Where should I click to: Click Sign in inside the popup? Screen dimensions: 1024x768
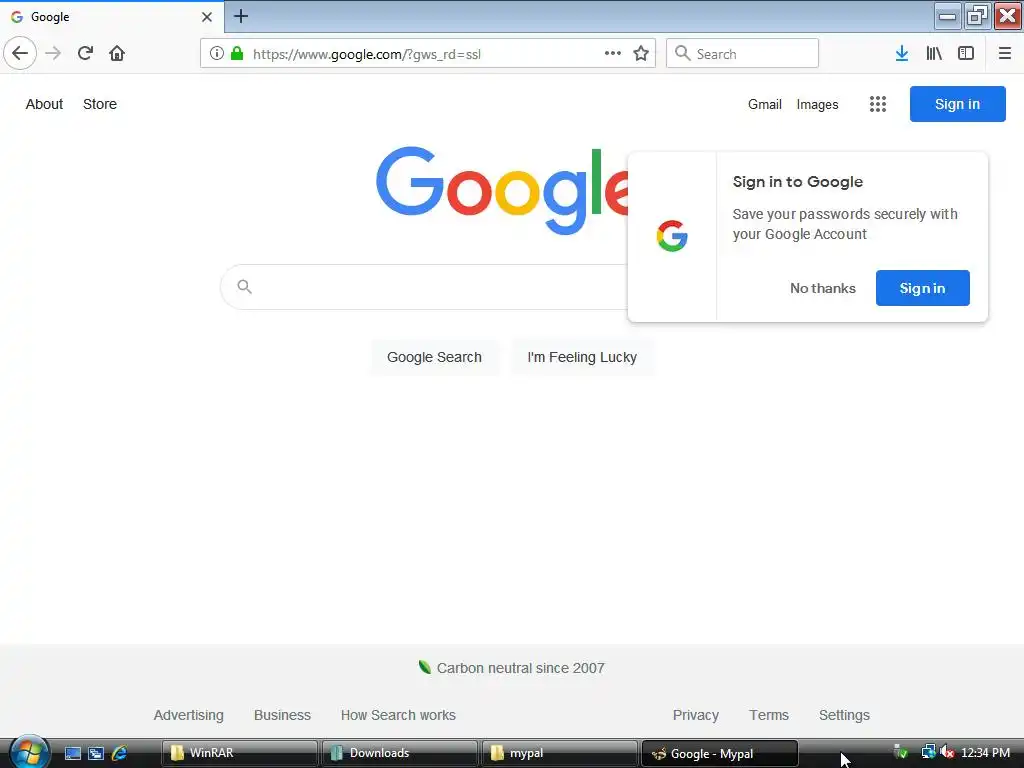click(x=922, y=288)
